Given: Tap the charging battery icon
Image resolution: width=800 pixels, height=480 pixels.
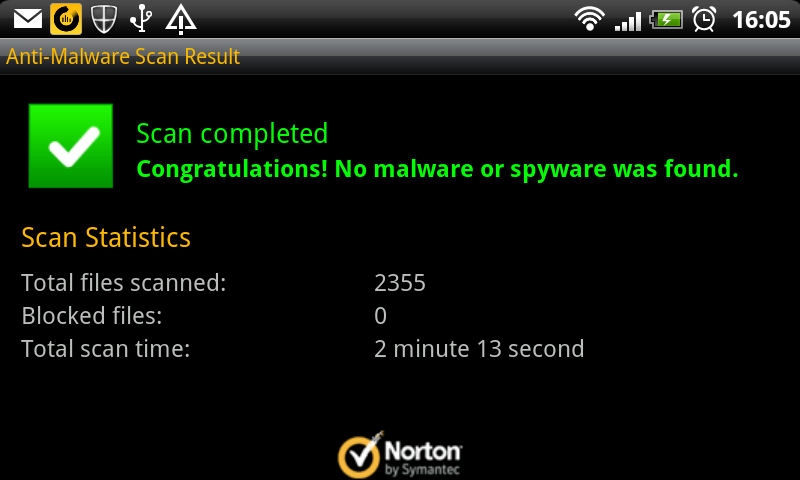Looking at the screenshot, I should point(666,20).
